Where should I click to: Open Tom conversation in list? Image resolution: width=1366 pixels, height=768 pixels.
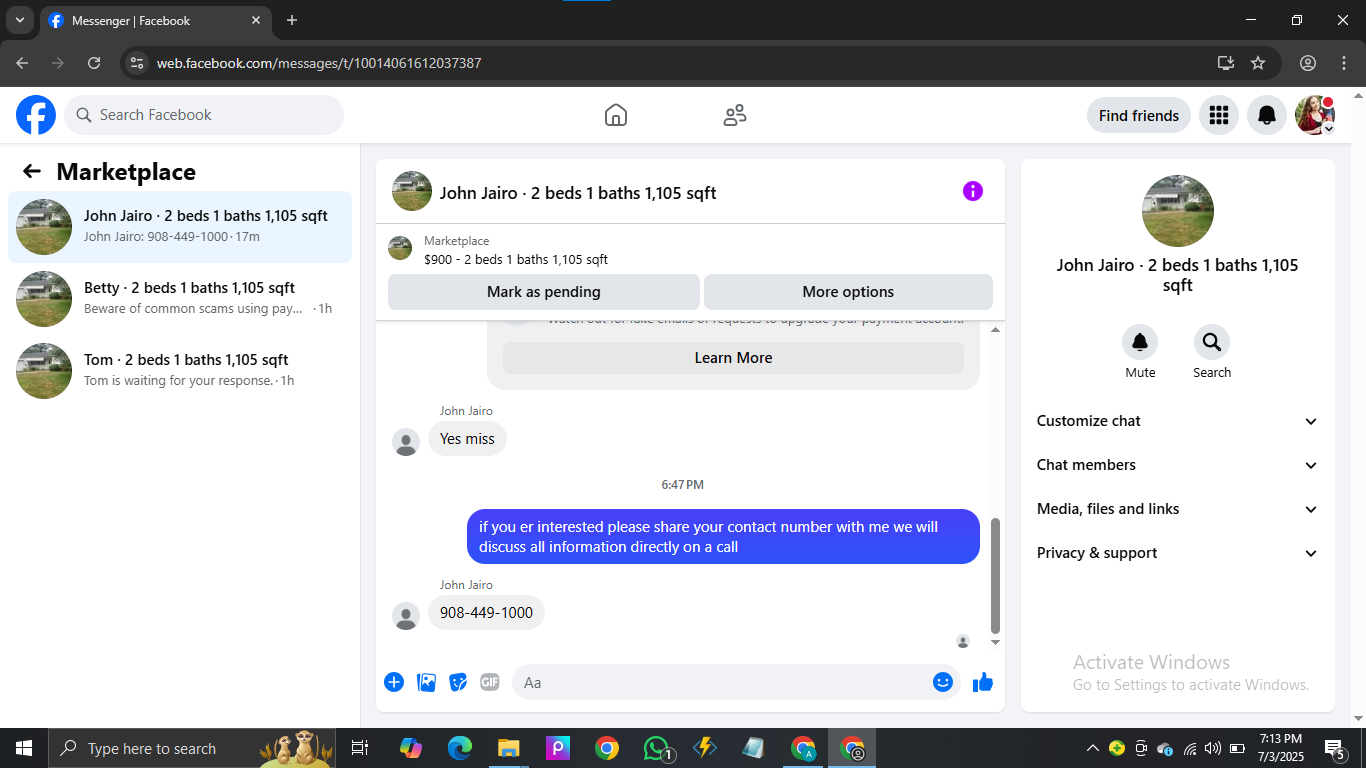tap(180, 371)
